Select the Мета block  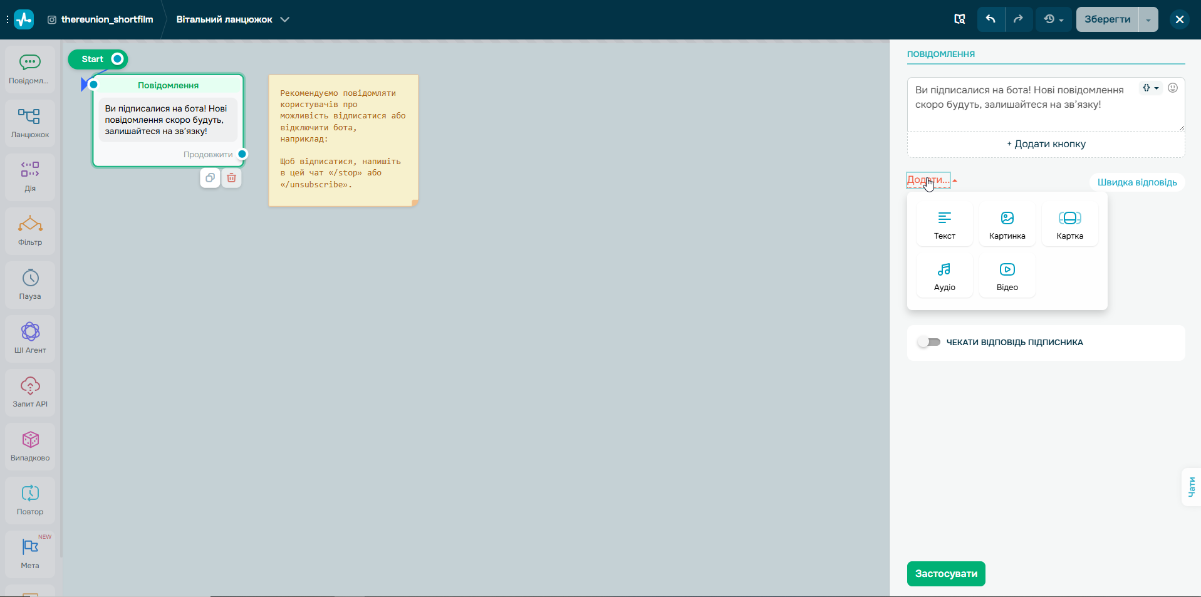(30, 554)
